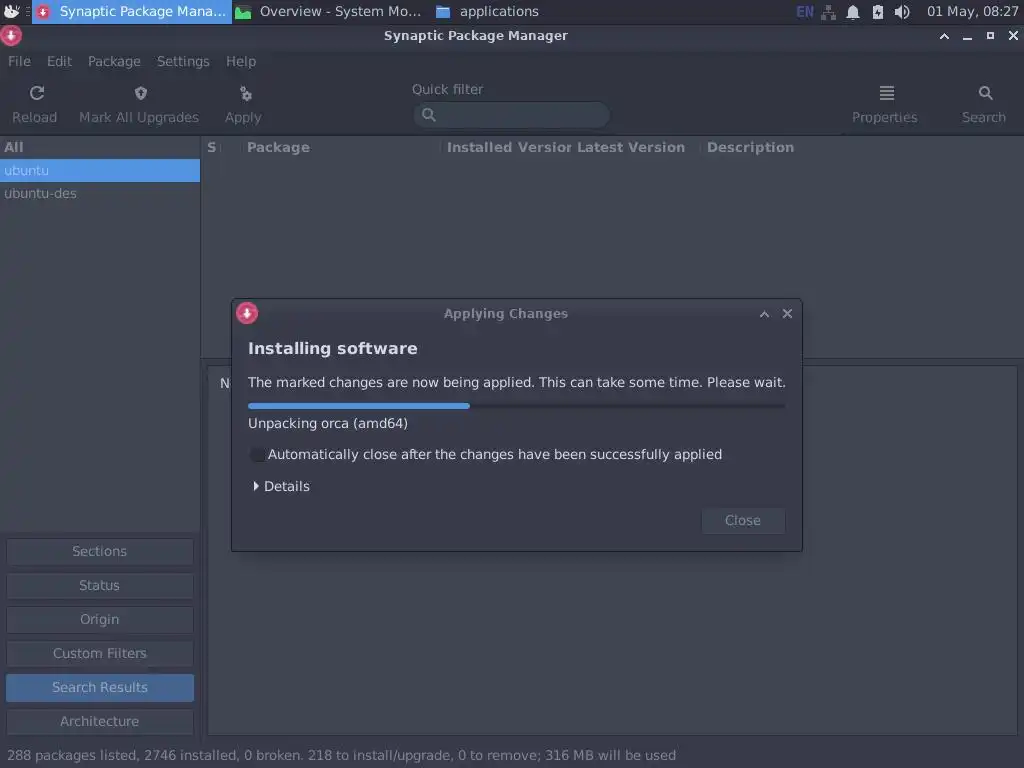Expand the Details section

pyautogui.click(x=281, y=487)
